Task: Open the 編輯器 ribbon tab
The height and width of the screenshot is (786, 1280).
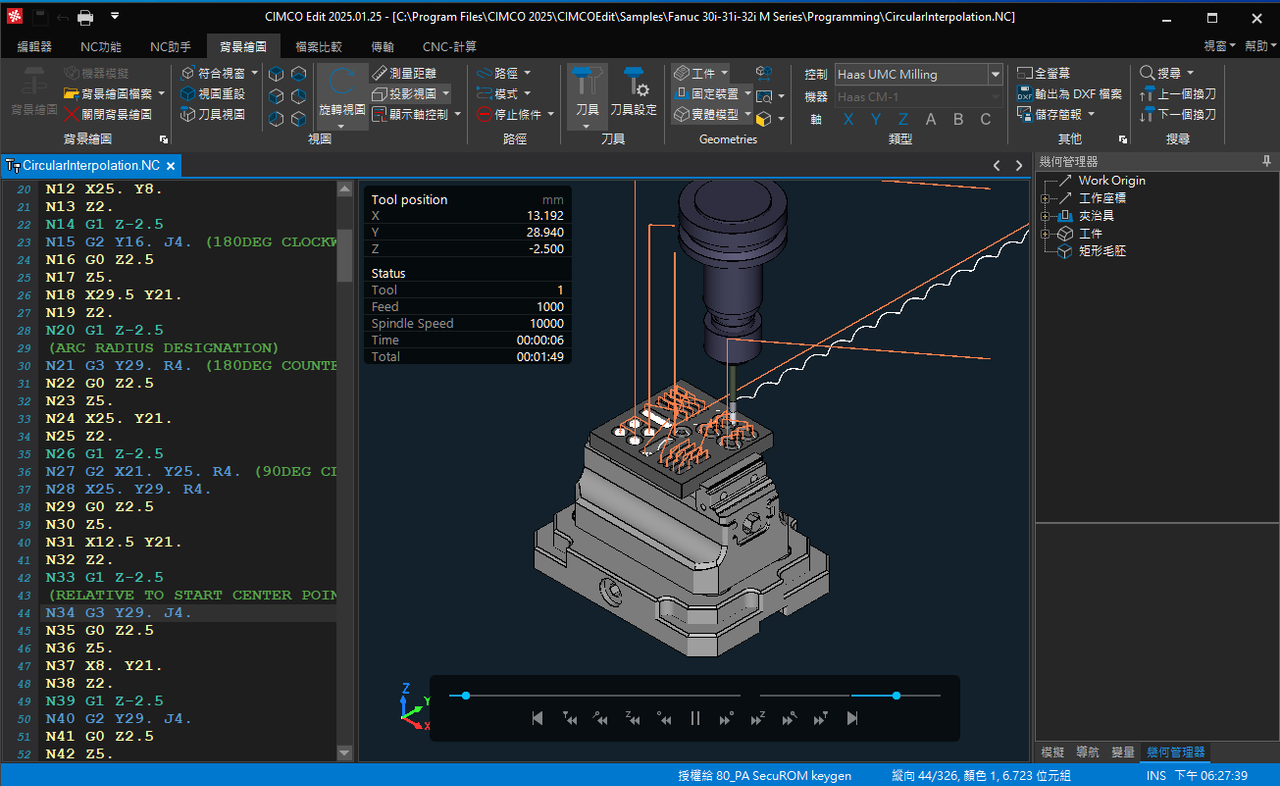Action: [x=35, y=46]
